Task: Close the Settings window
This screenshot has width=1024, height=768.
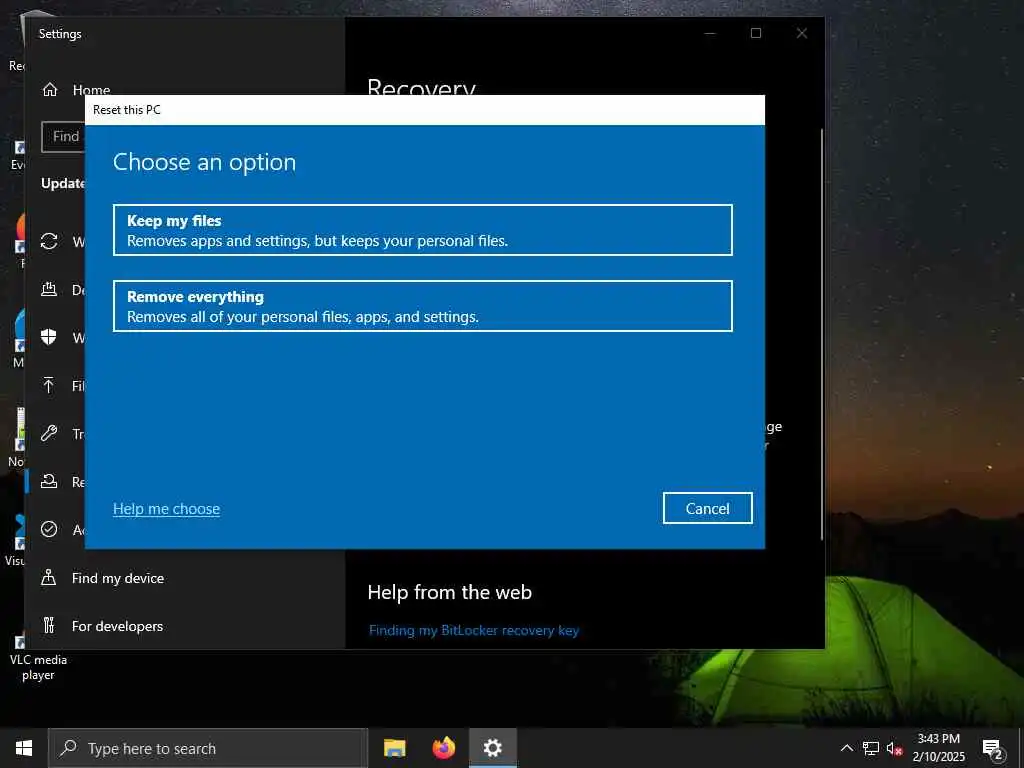Action: coord(801,33)
